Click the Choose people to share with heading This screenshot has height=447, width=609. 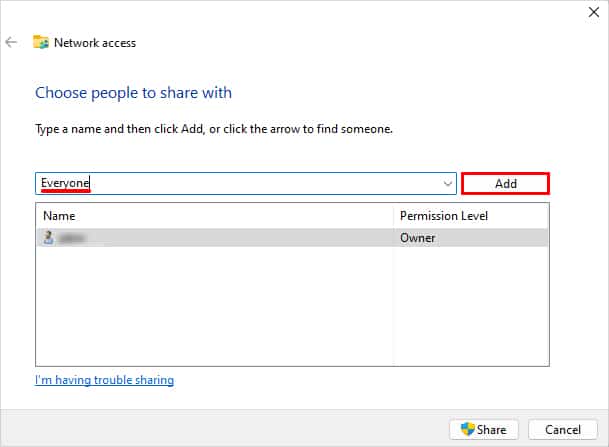[x=133, y=93]
